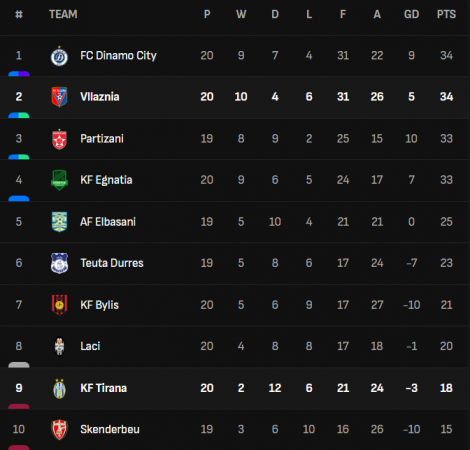
Task: Click the Vllaznia club crest
Action: click(x=59, y=97)
